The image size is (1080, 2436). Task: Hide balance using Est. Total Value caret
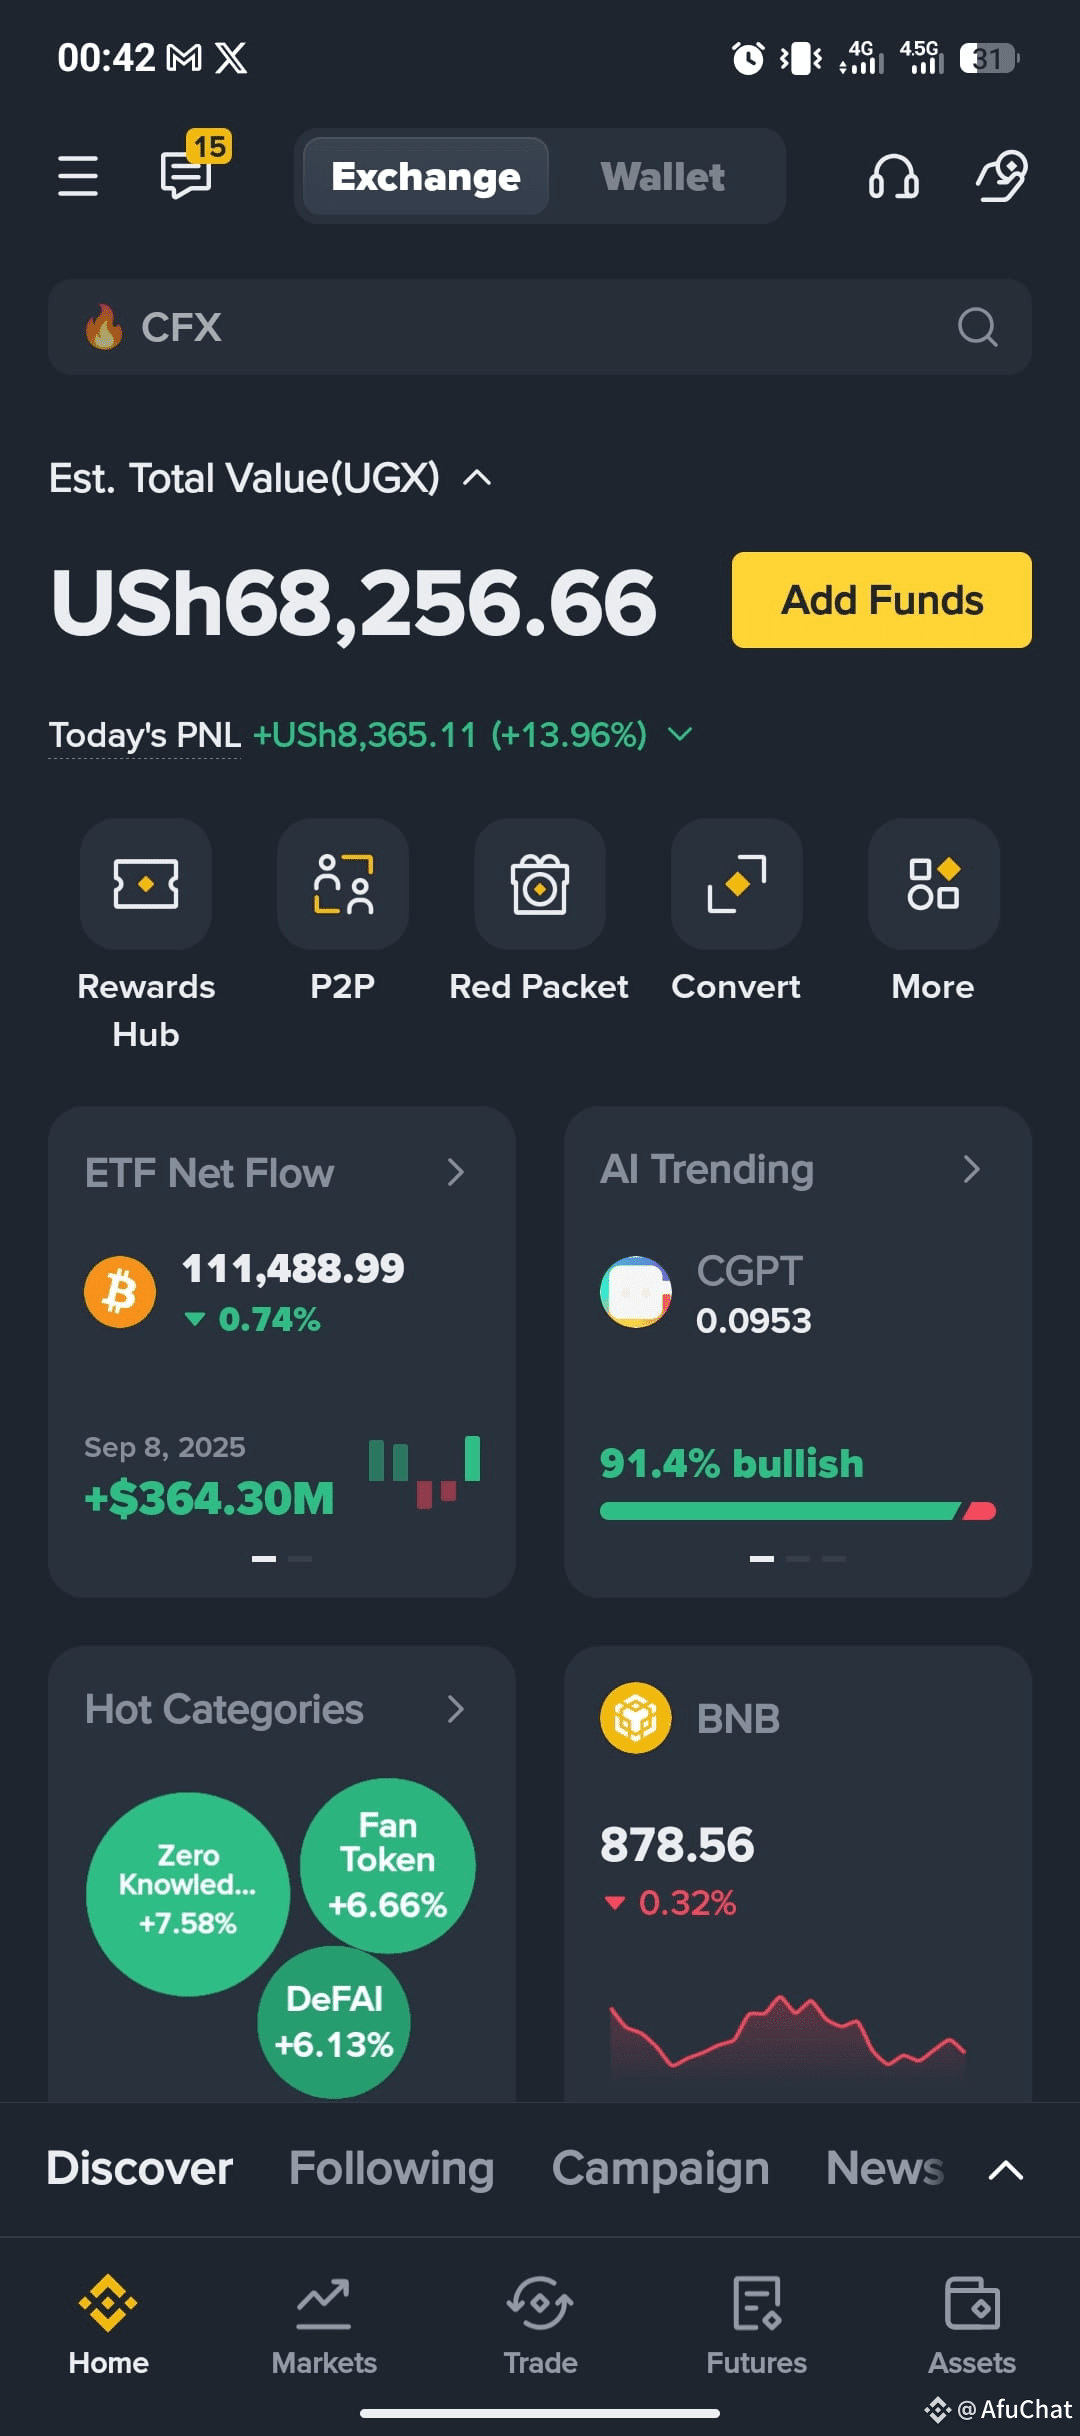[x=477, y=478]
